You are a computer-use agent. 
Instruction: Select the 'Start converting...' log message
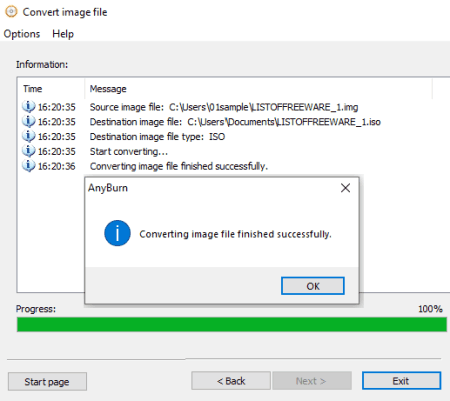[129, 151]
